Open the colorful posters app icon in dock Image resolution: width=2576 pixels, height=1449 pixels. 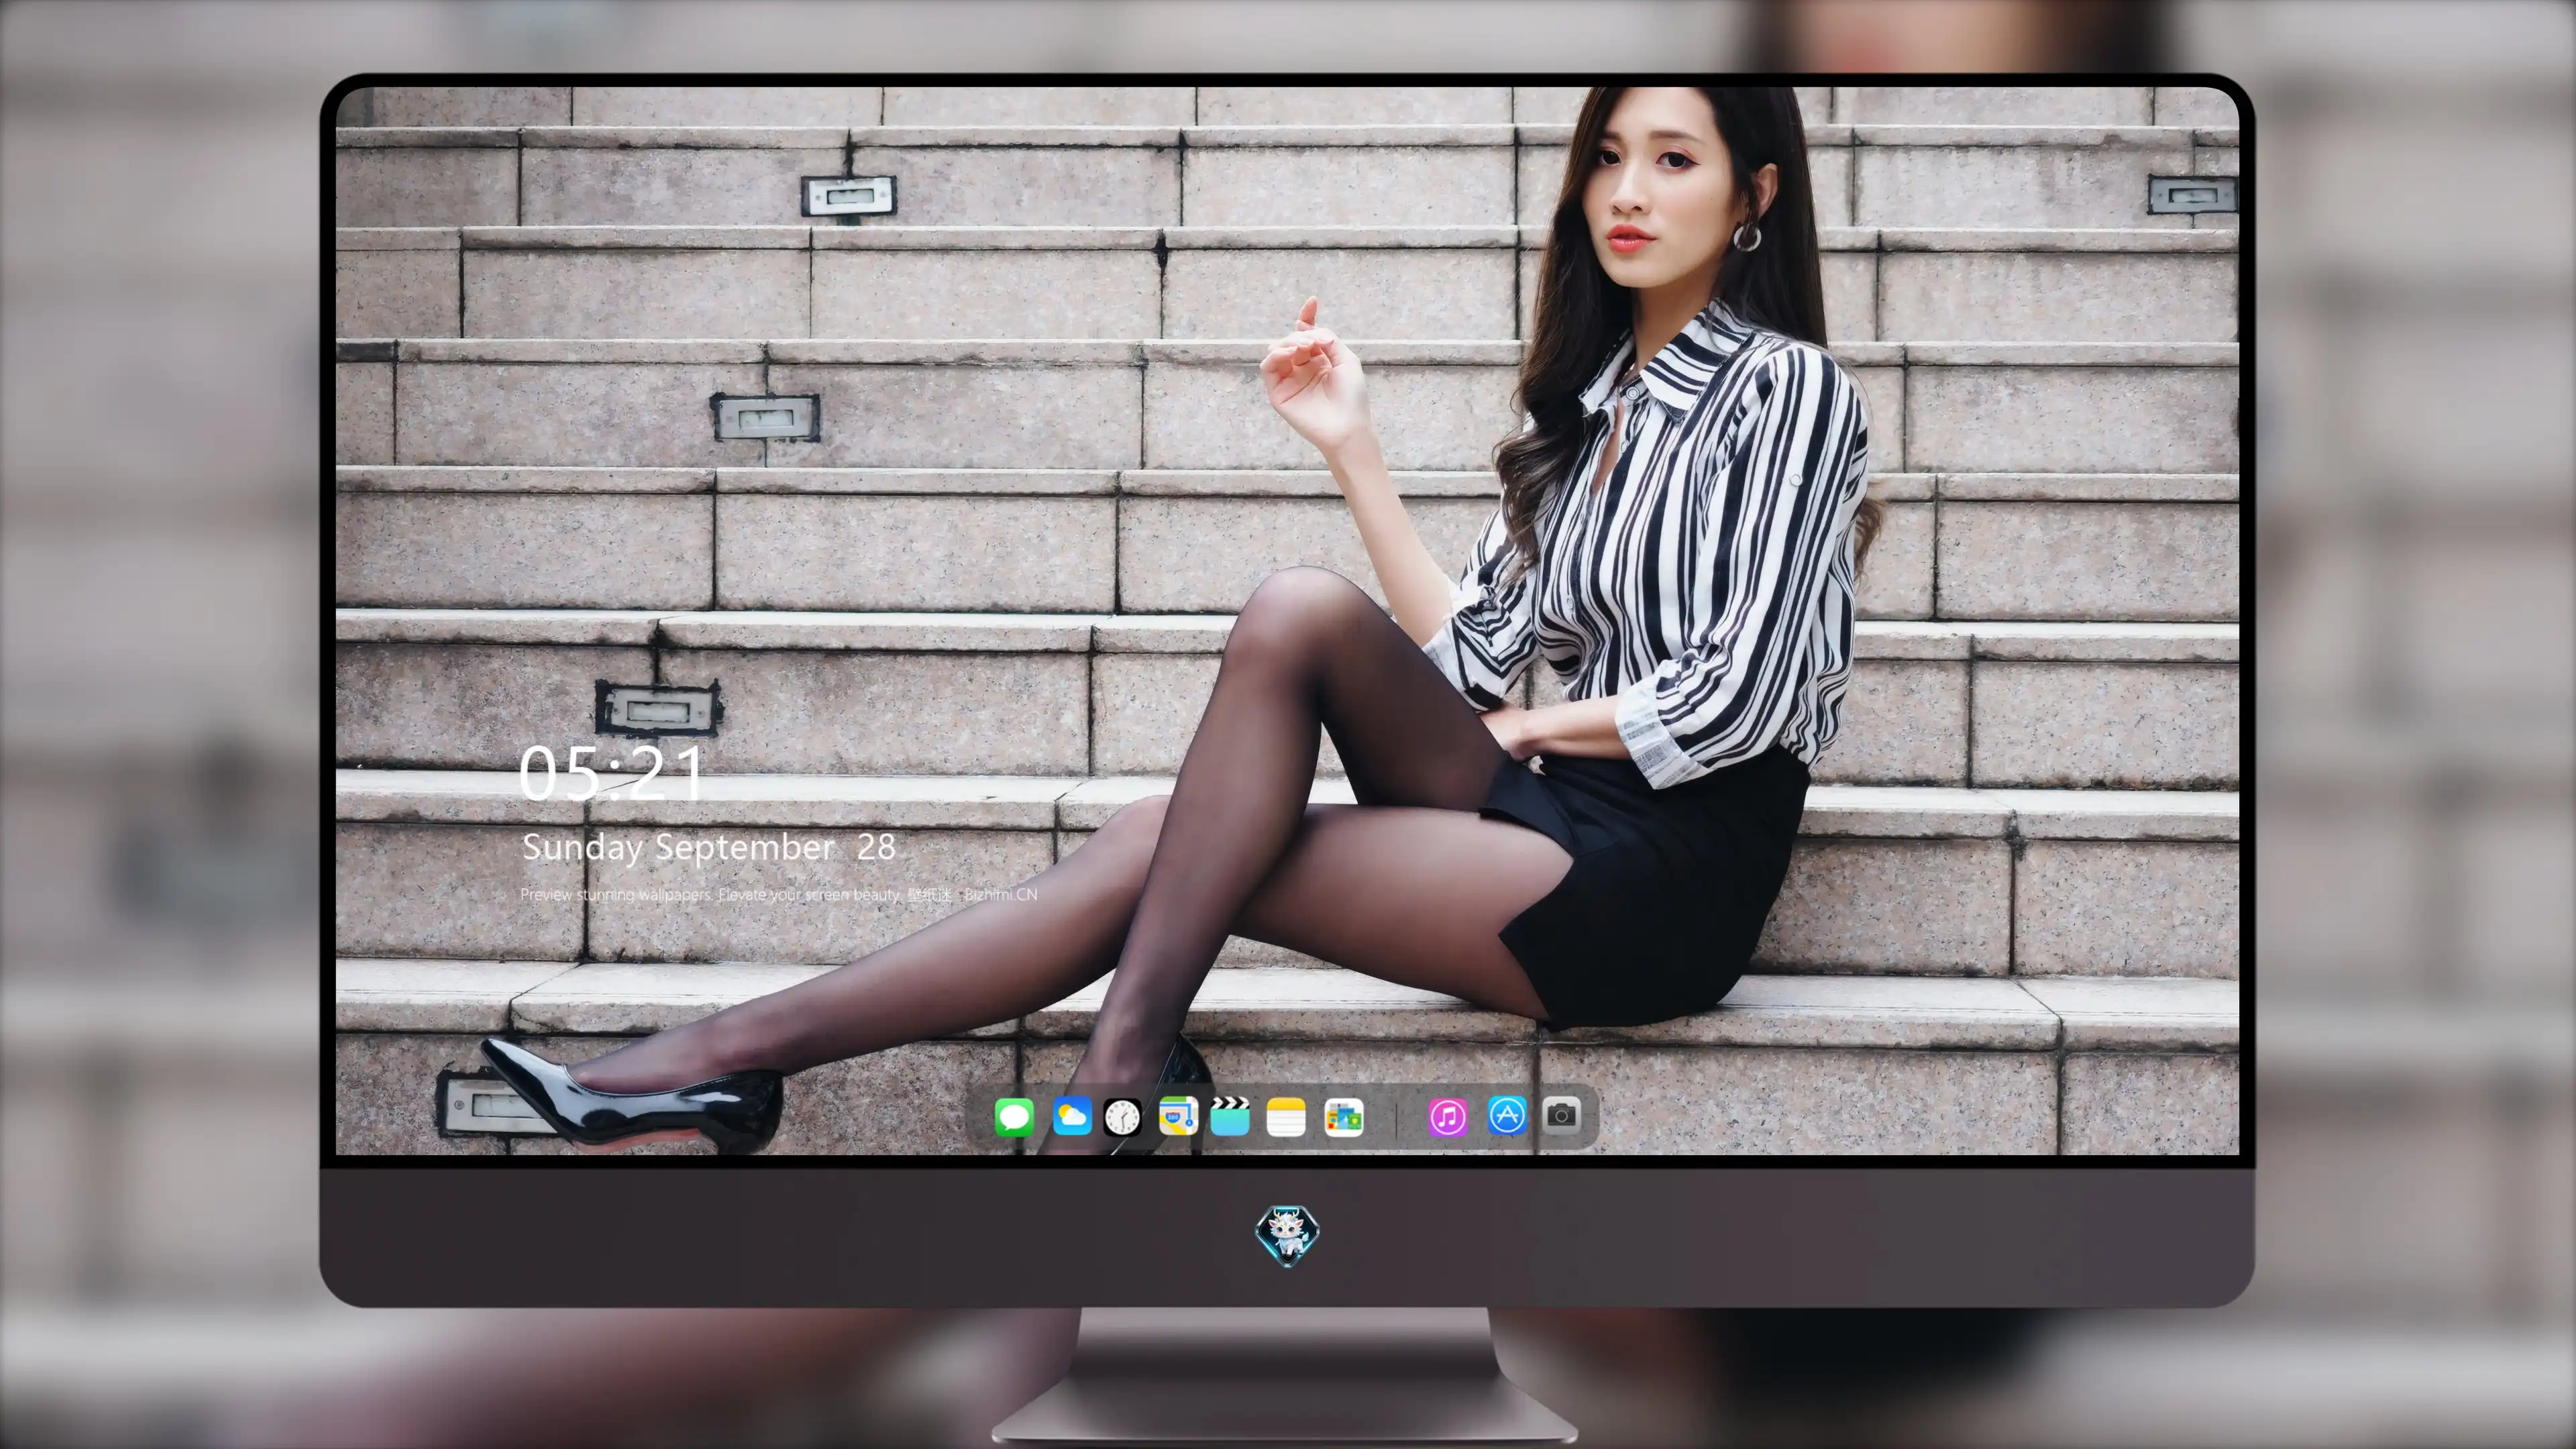coord(1344,1117)
